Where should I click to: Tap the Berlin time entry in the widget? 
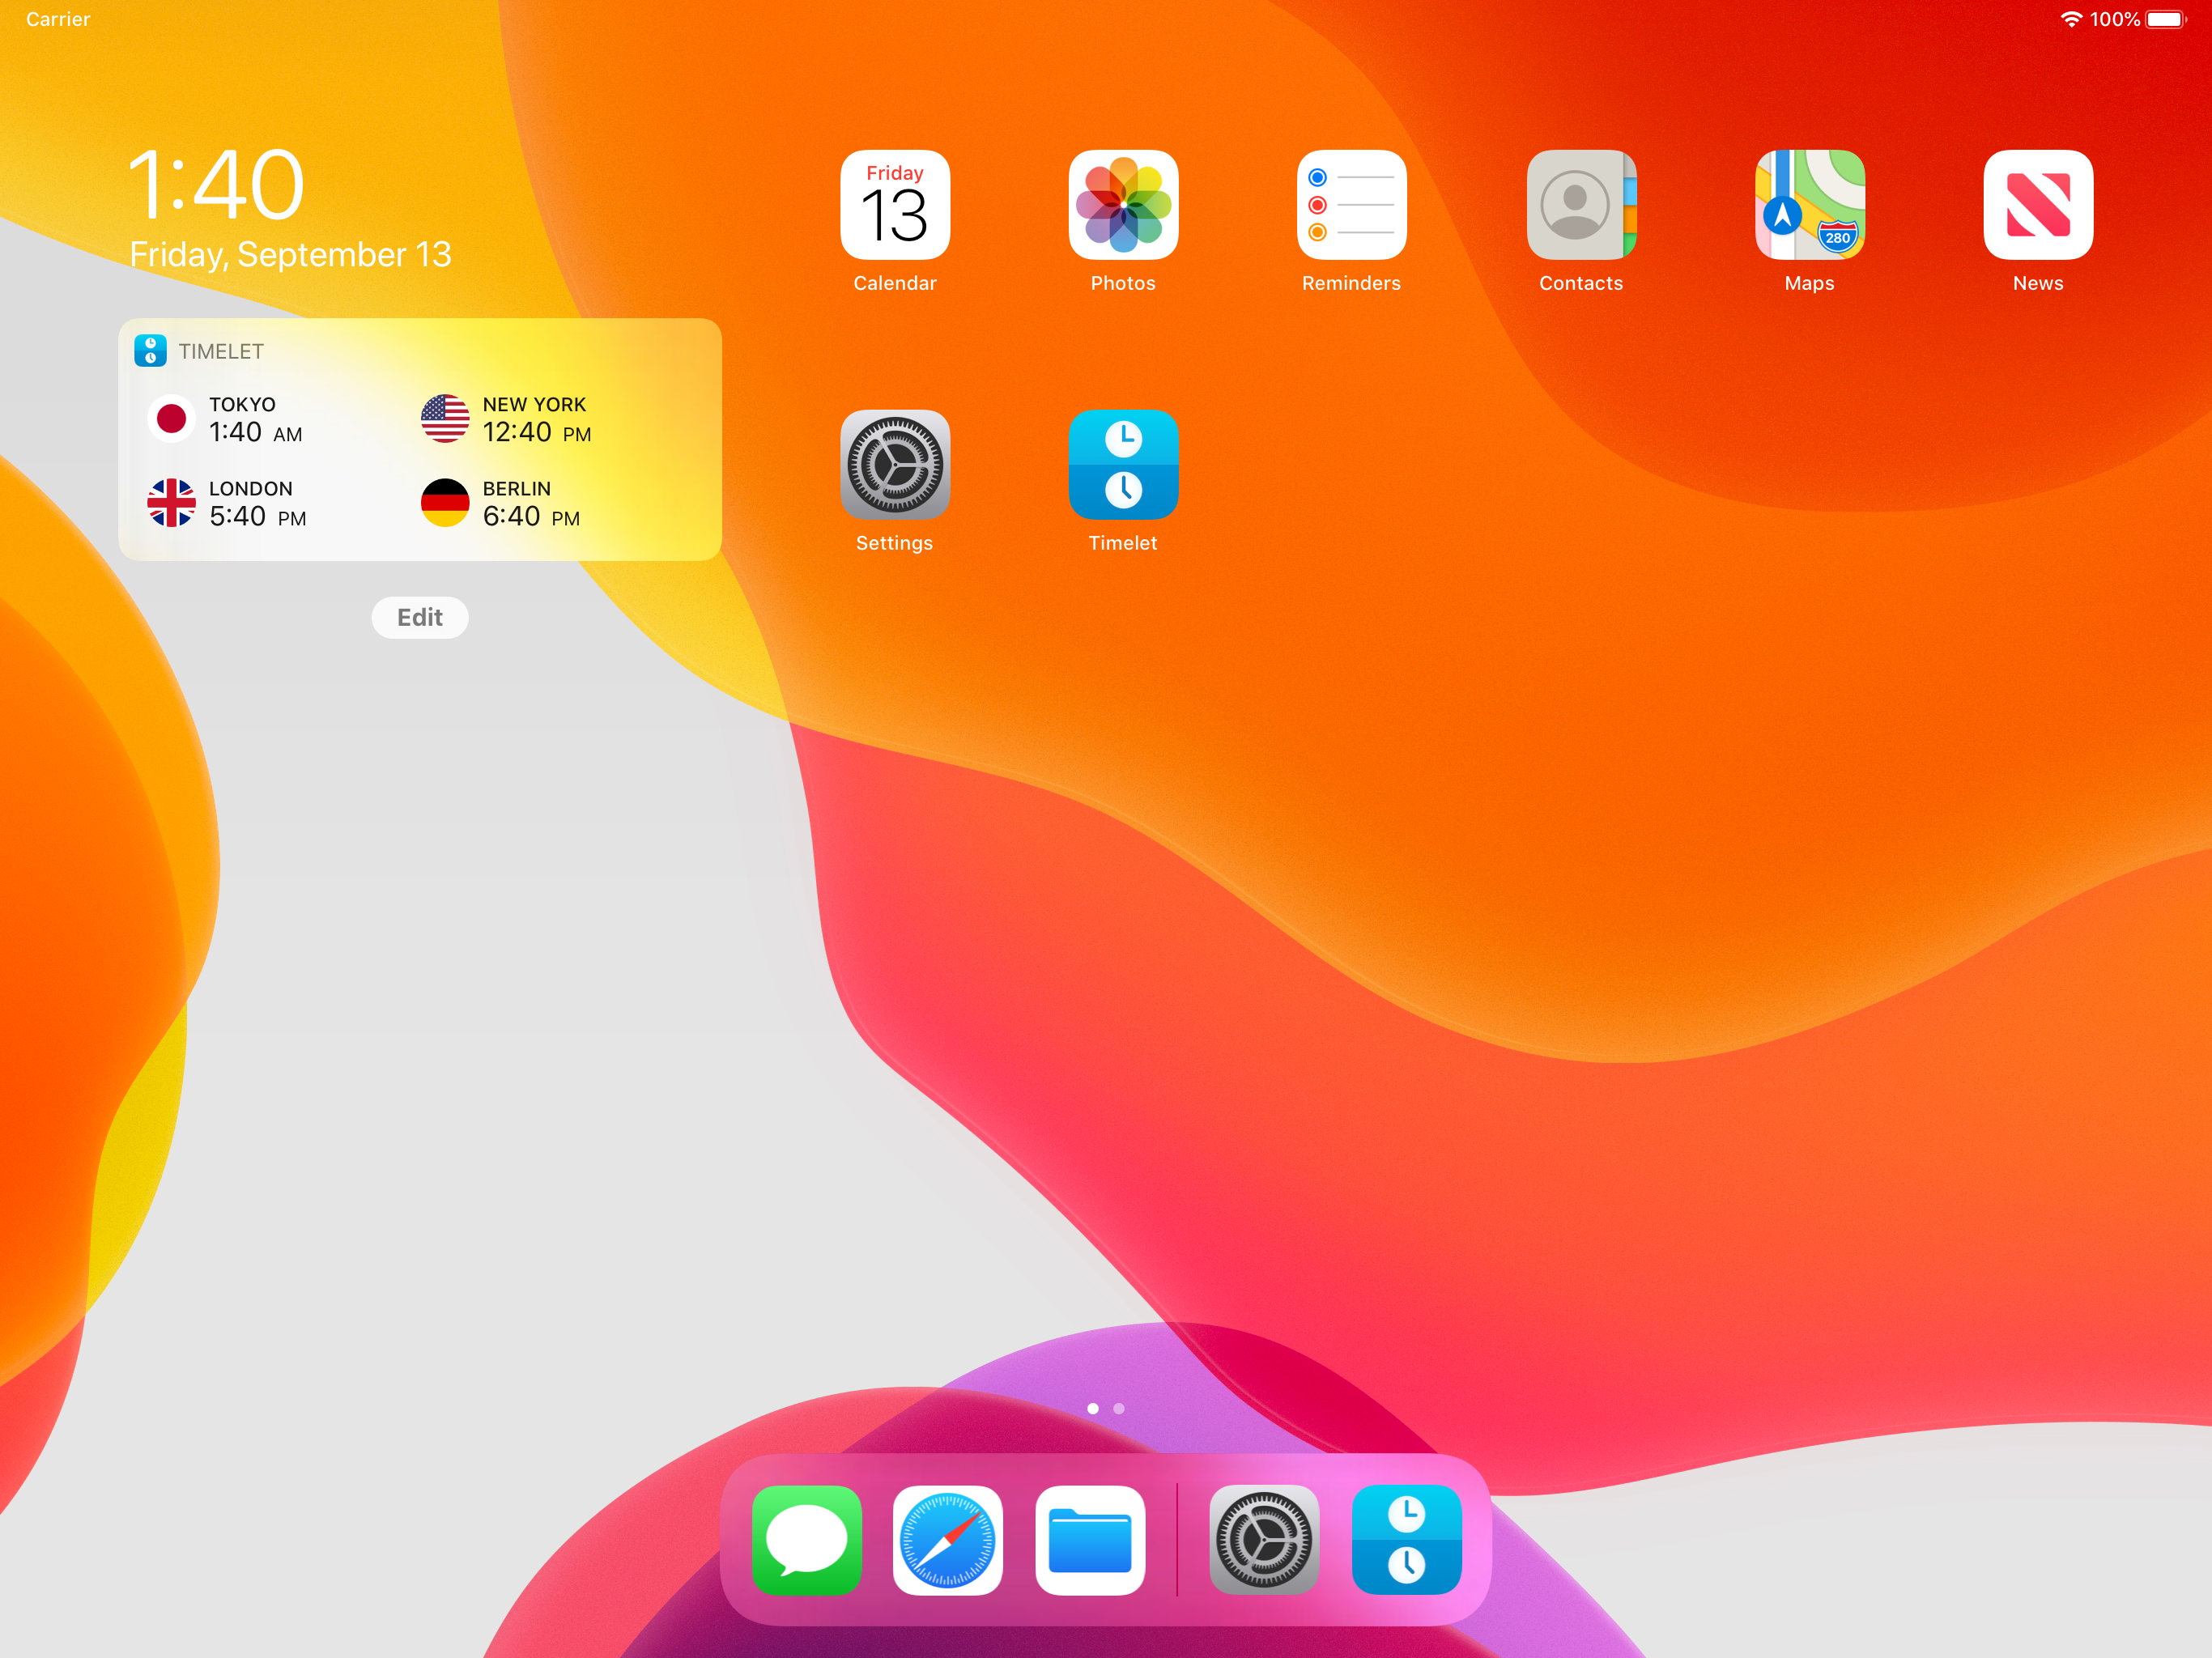pos(500,503)
